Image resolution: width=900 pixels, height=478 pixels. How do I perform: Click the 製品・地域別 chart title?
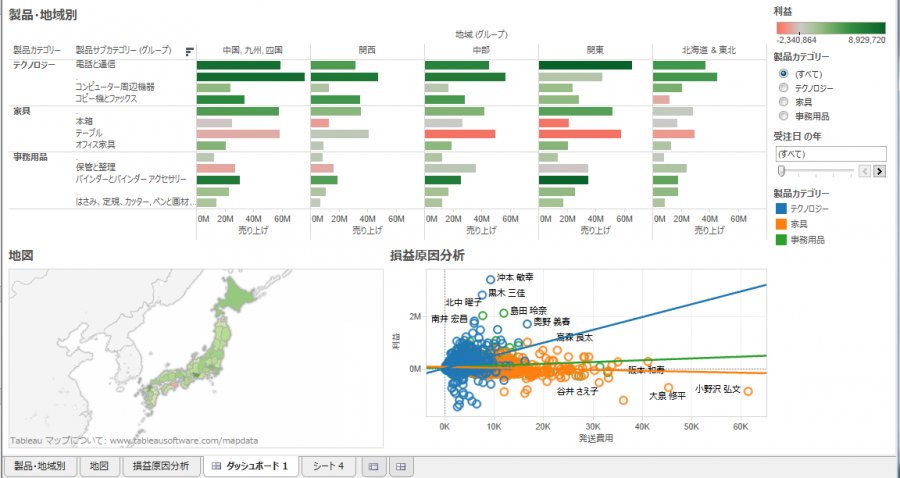(42, 15)
